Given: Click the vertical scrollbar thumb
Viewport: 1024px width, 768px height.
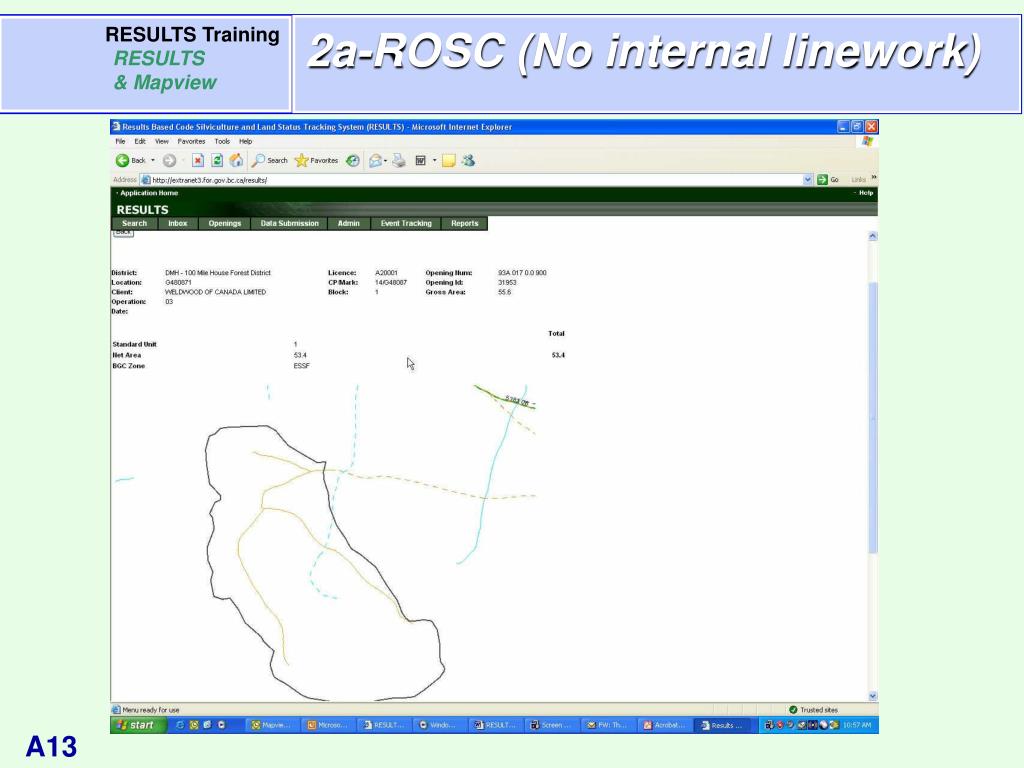Looking at the screenshot, I should click(x=872, y=418).
